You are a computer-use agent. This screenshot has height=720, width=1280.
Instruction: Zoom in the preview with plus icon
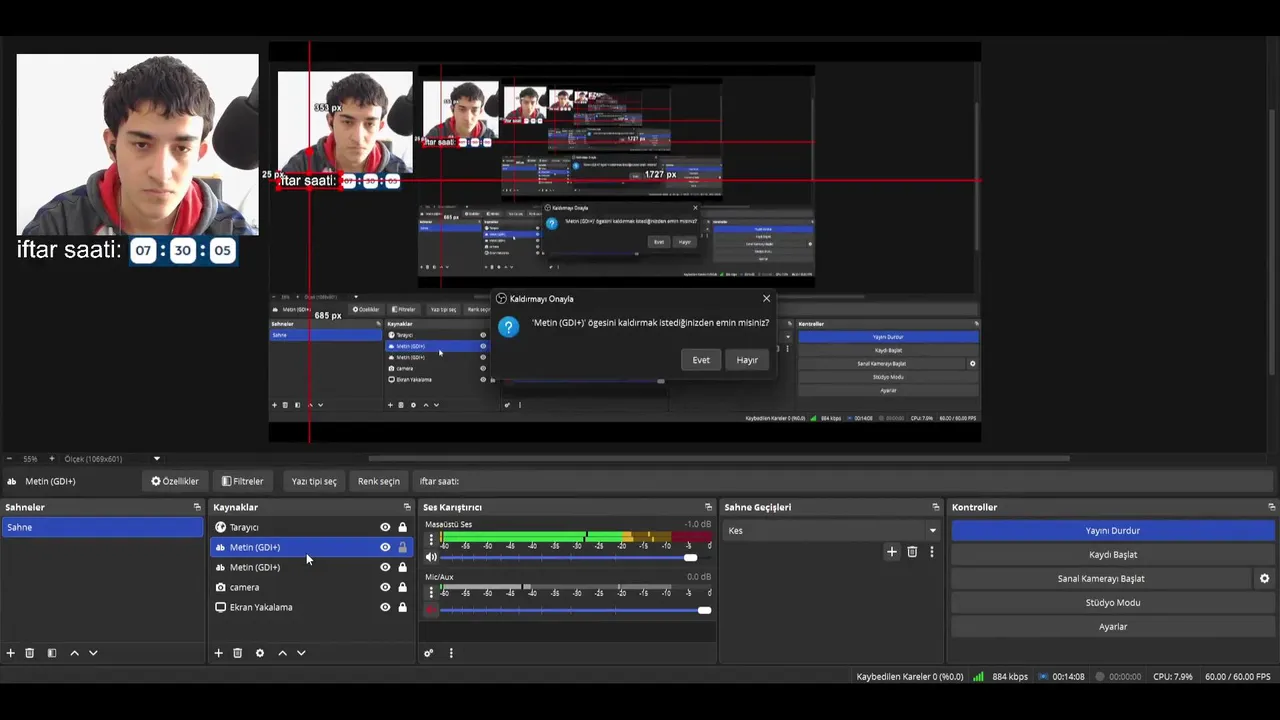(52, 459)
